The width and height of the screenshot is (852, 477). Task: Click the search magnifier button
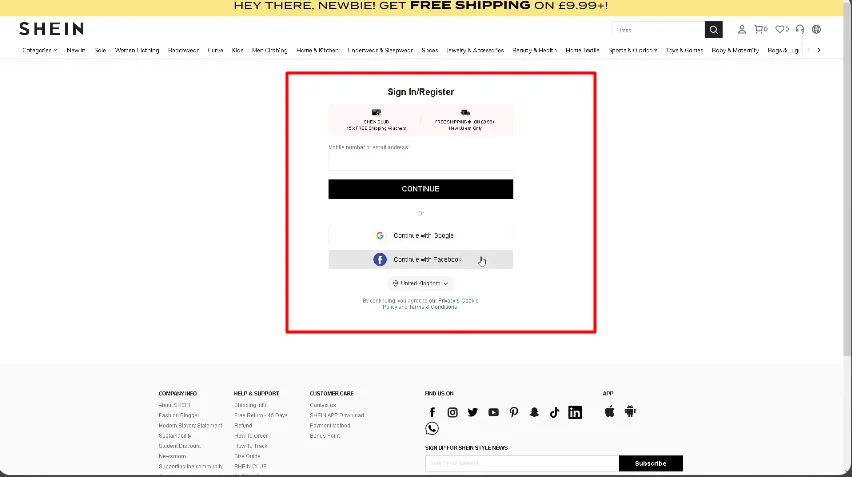tap(713, 30)
